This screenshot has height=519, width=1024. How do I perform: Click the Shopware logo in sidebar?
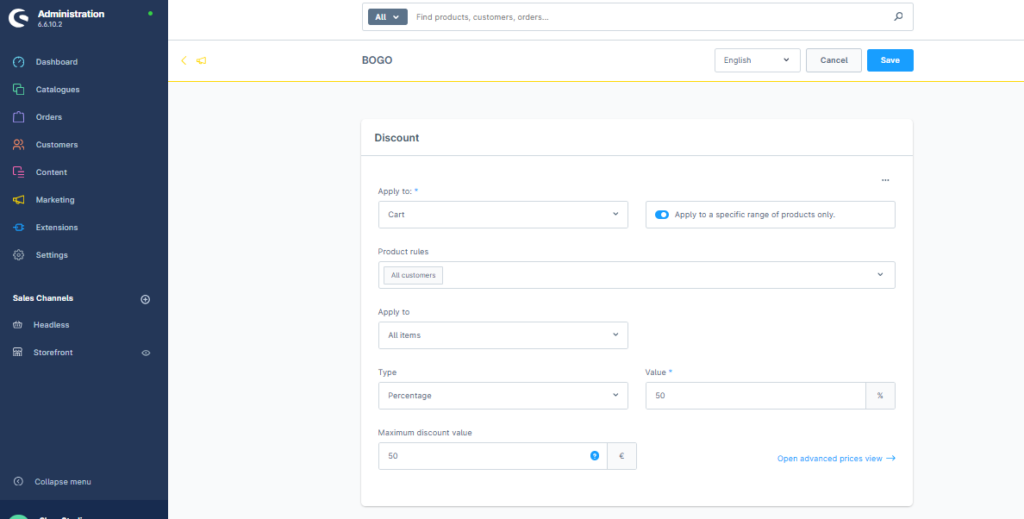coord(18,18)
